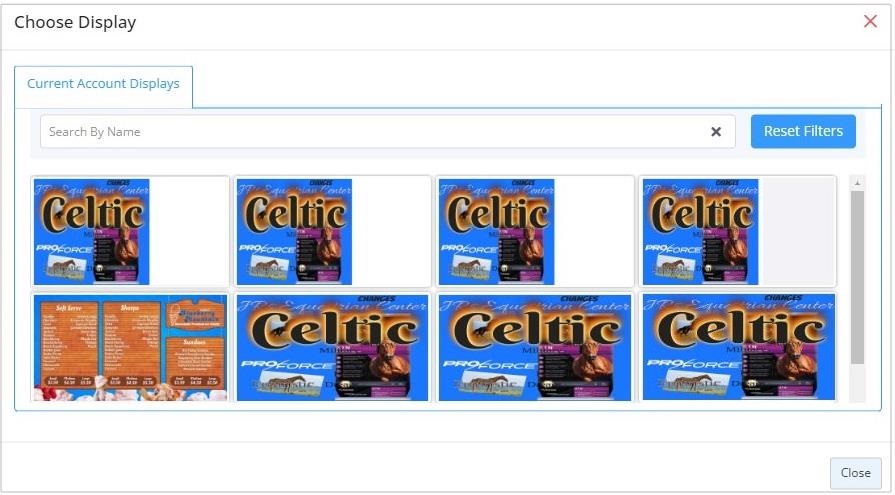This screenshot has width=895, height=495.
Task: Click the vertical scrollbar thumb
Action: pos(857,277)
